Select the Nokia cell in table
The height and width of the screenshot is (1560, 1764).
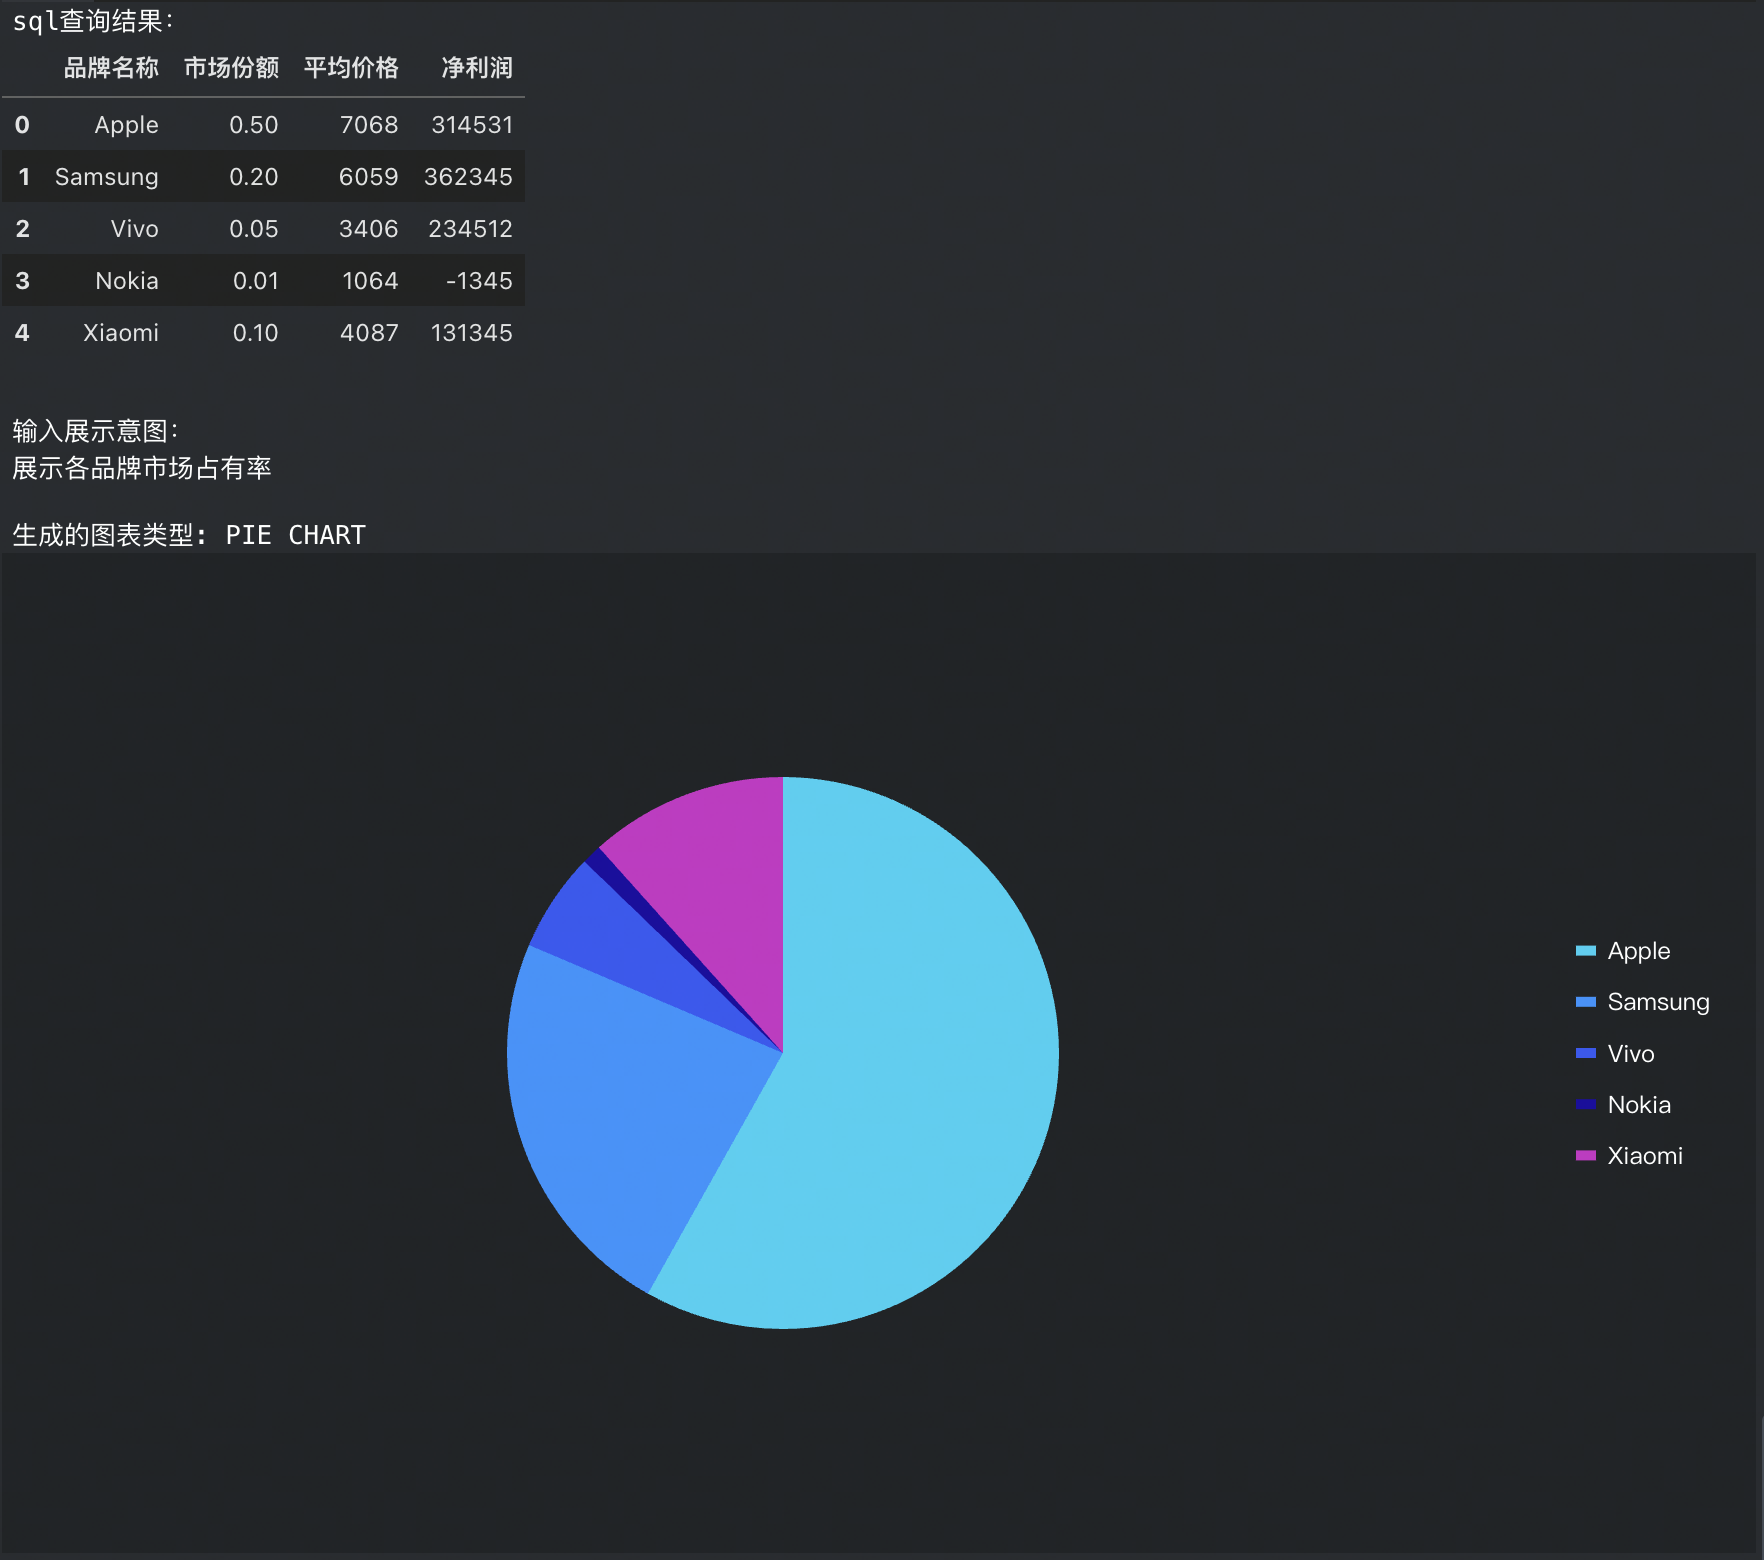coord(127,281)
